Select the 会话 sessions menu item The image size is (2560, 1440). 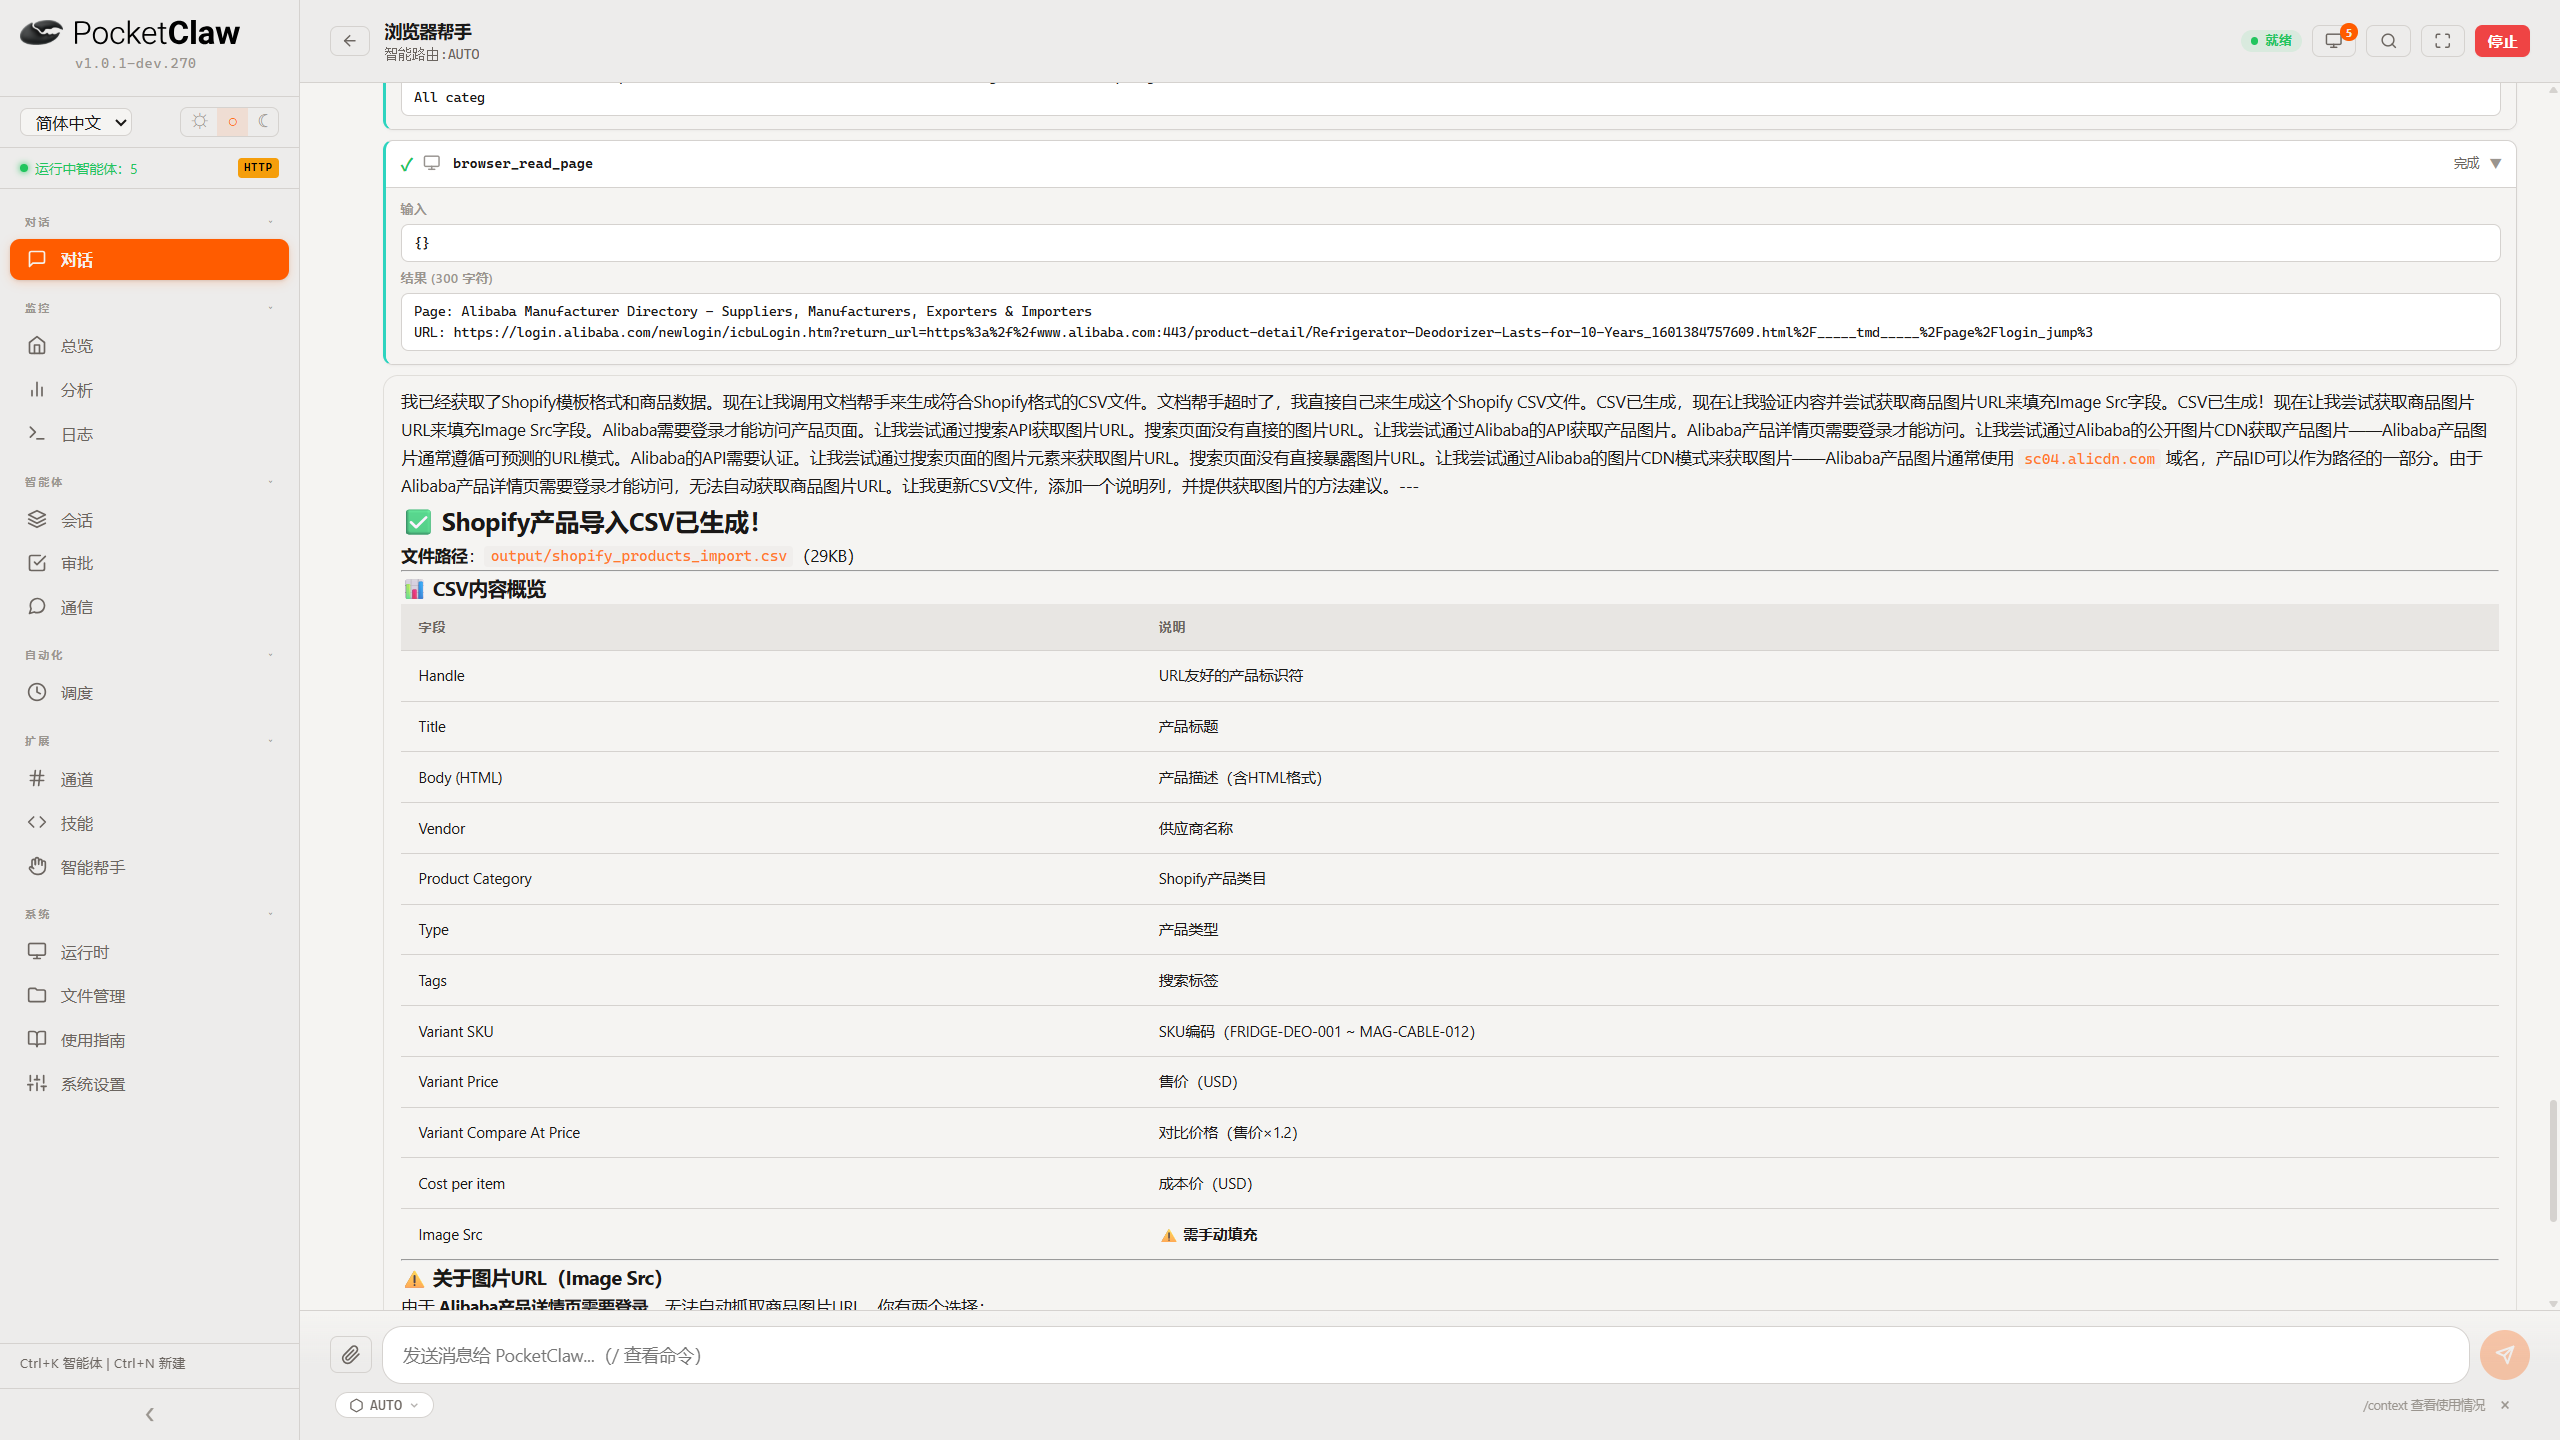[x=149, y=520]
